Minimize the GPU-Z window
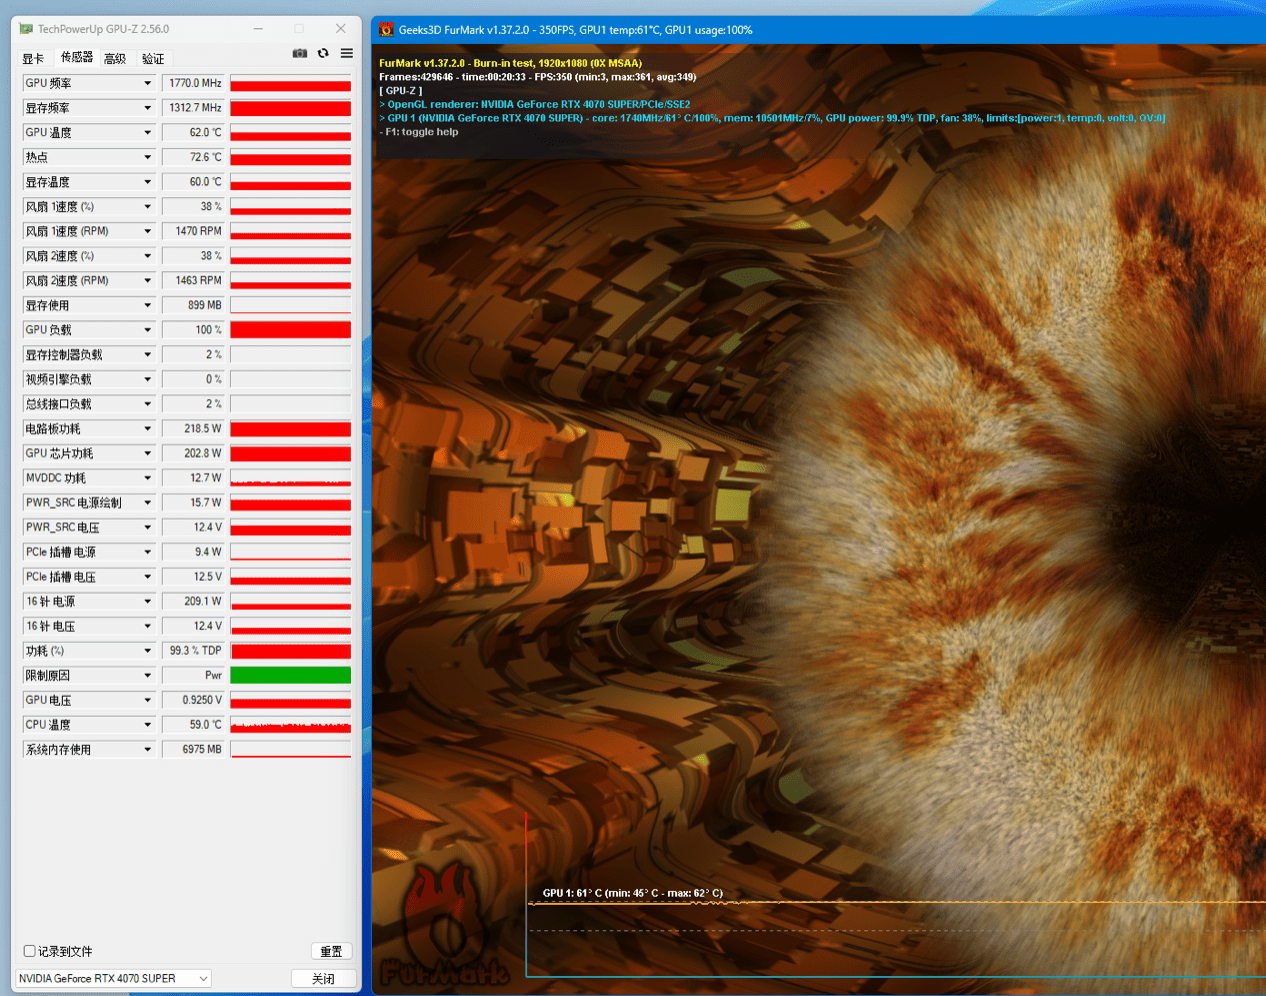 pos(258,29)
